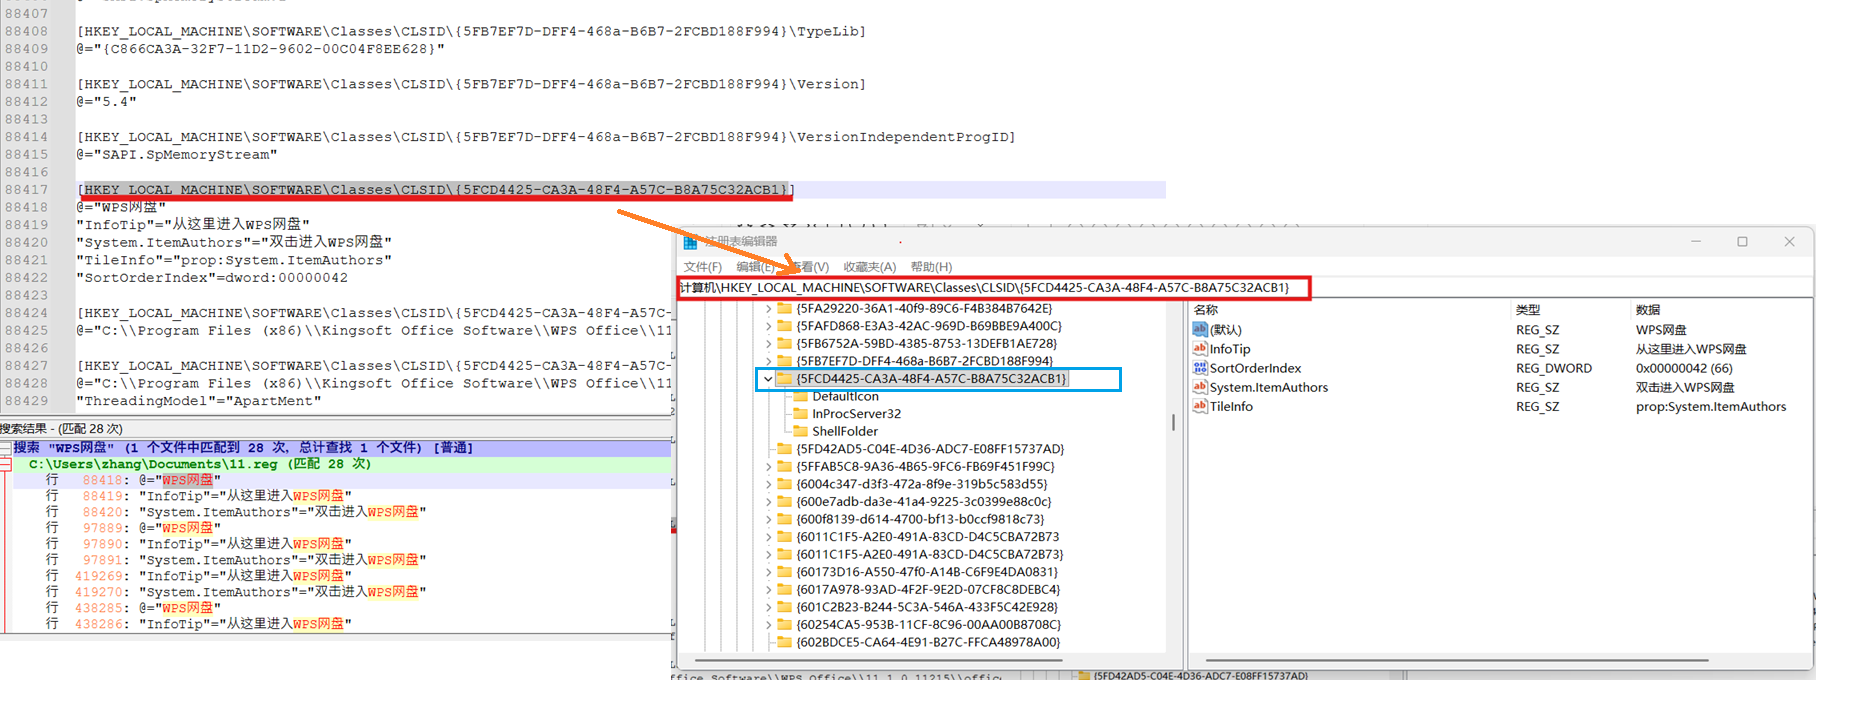The width and height of the screenshot is (1871, 708).
Task: Select the InProcServer32 subkey folder icon
Action: pyautogui.click(x=800, y=414)
